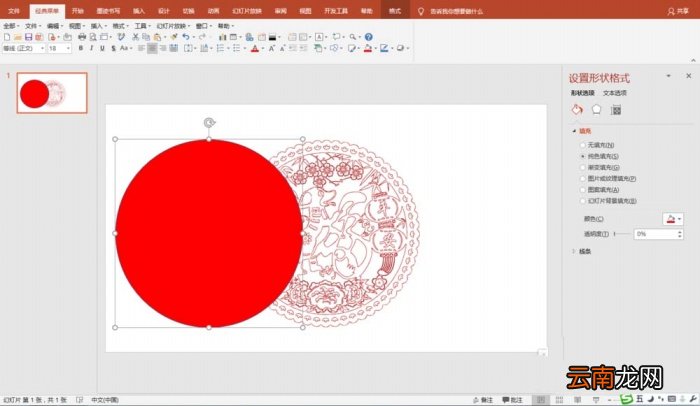Click the Zoom magnifier toolbar icon

click(x=353, y=37)
